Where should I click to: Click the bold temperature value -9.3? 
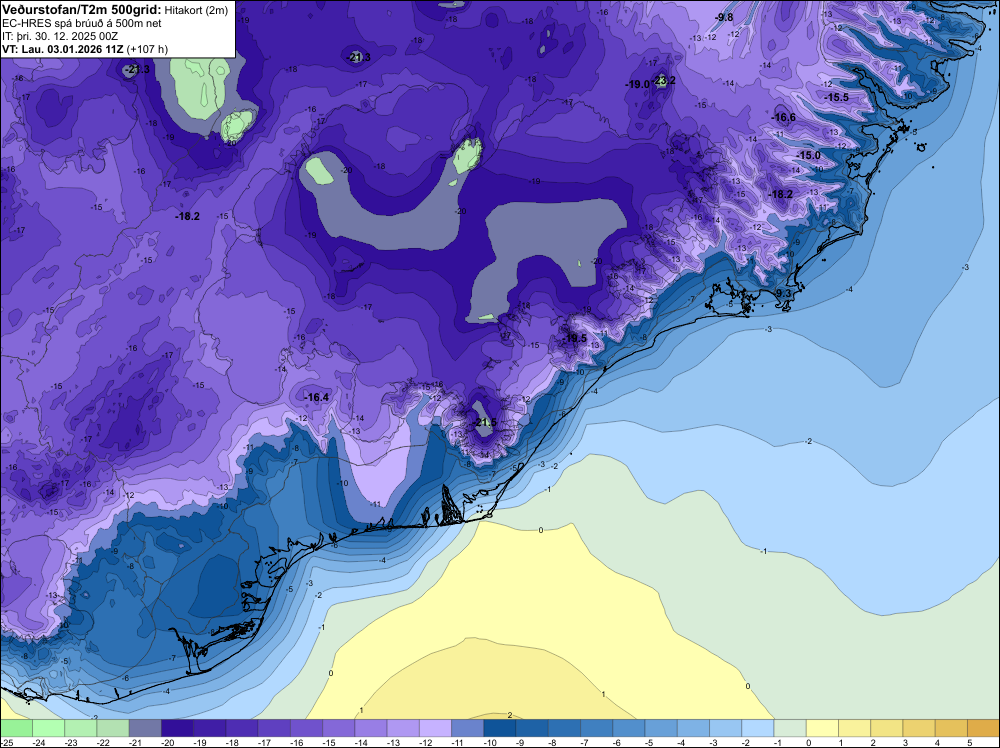782,293
